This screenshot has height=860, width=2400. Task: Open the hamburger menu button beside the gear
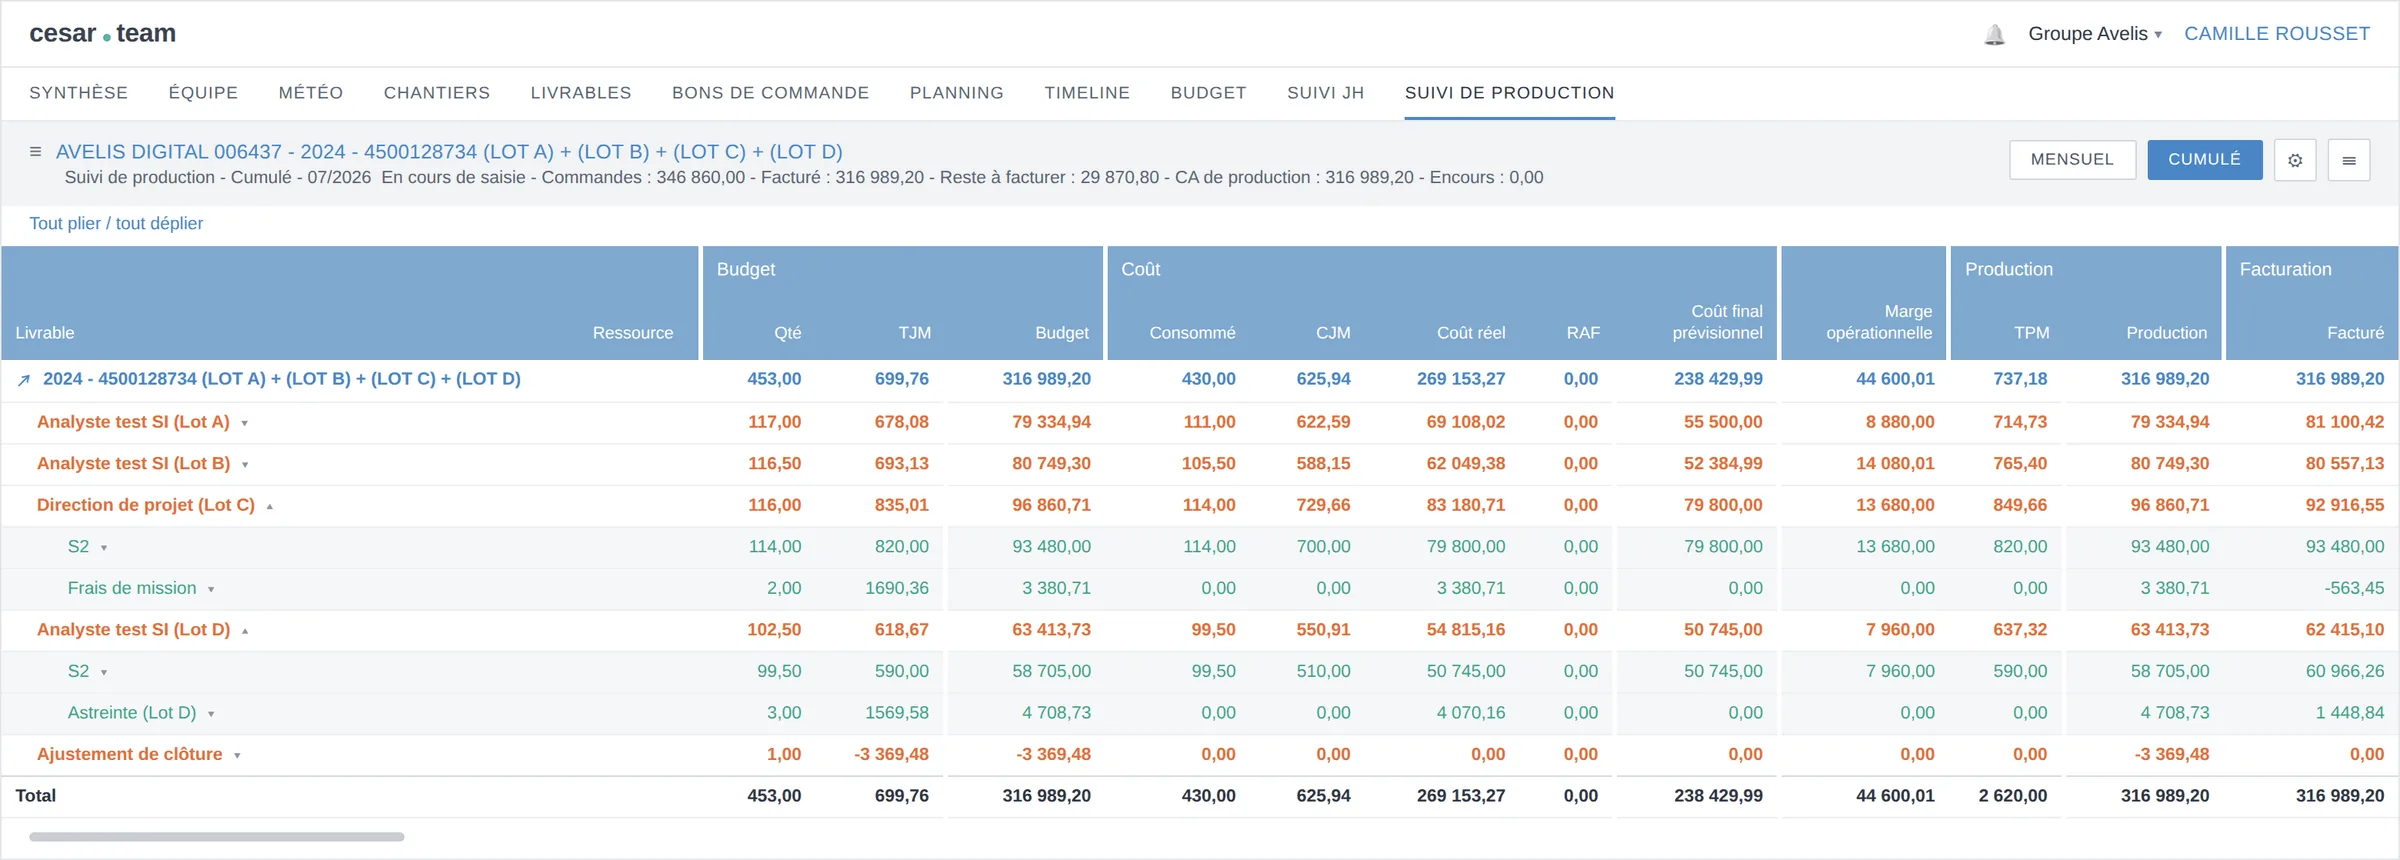pos(2349,160)
